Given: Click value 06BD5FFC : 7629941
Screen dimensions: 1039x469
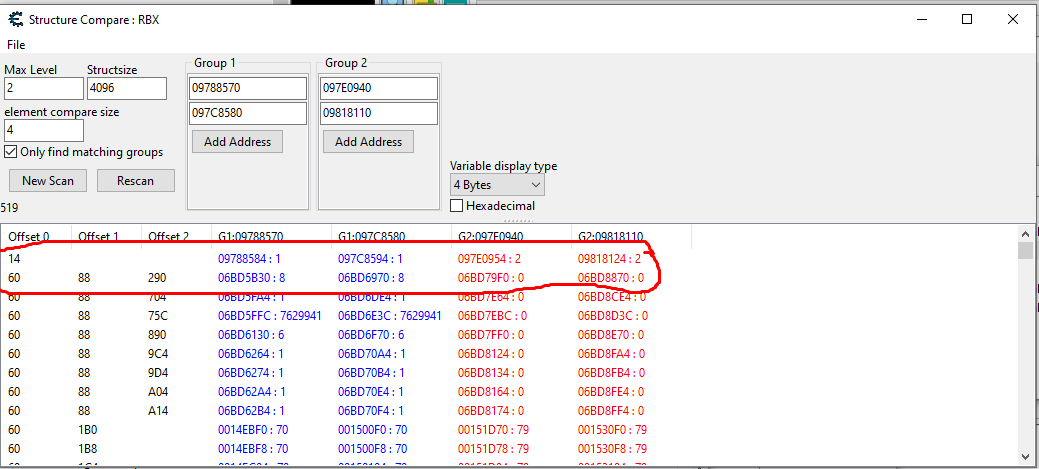Looking at the screenshot, I should pos(270,316).
